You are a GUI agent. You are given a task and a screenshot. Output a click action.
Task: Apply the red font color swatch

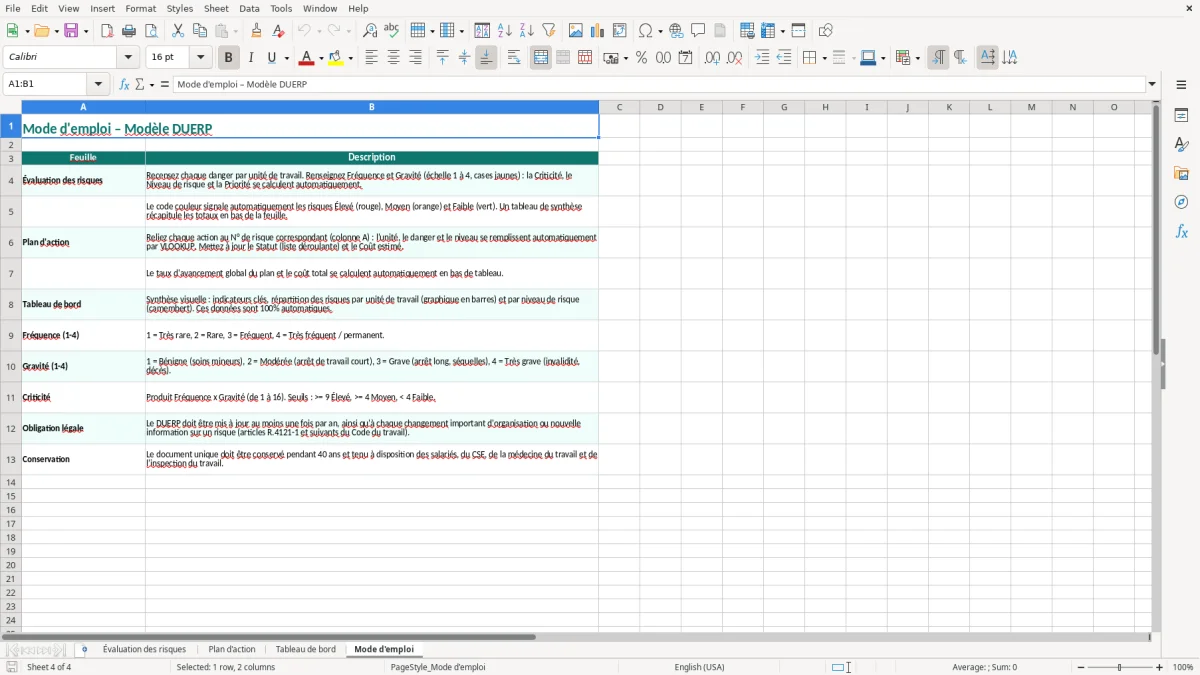point(306,58)
